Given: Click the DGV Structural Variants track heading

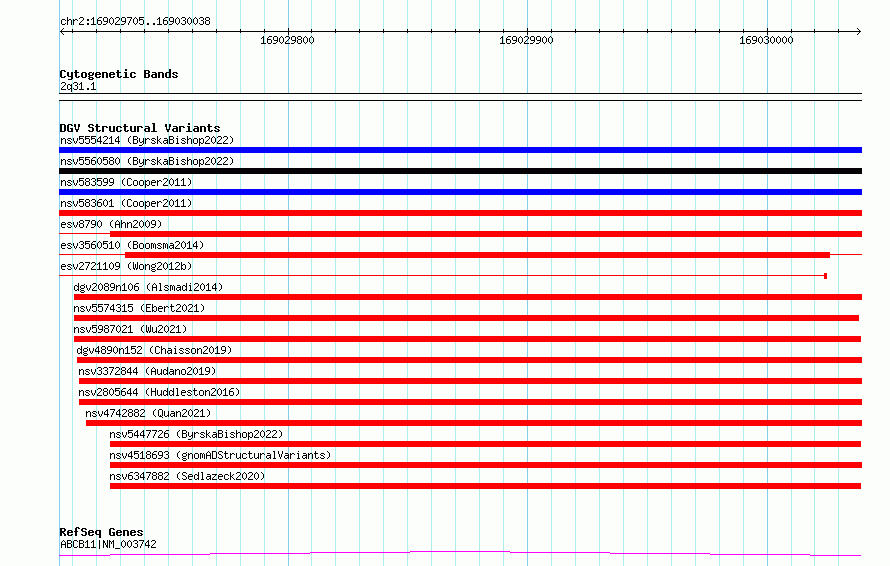Looking at the screenshot, I should point(140,128).
